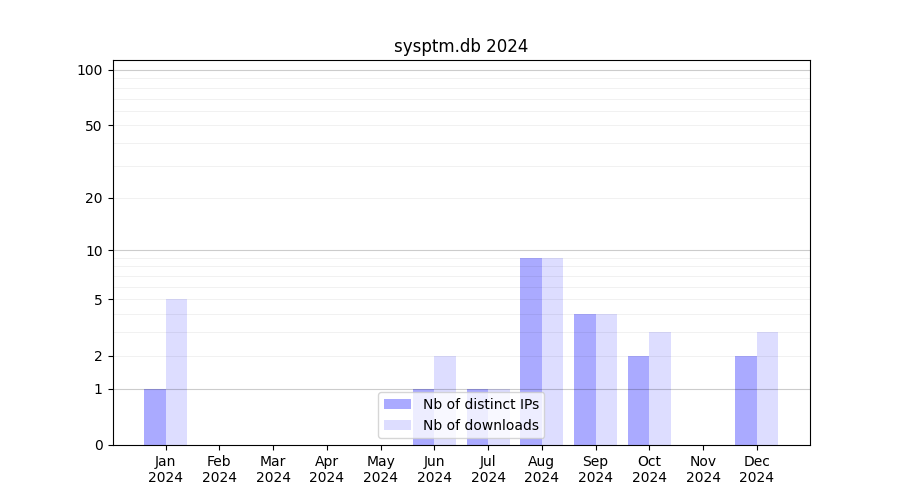
Task: Select the 'Nb of distinct IPs' legend label
Action: [480, 404]
